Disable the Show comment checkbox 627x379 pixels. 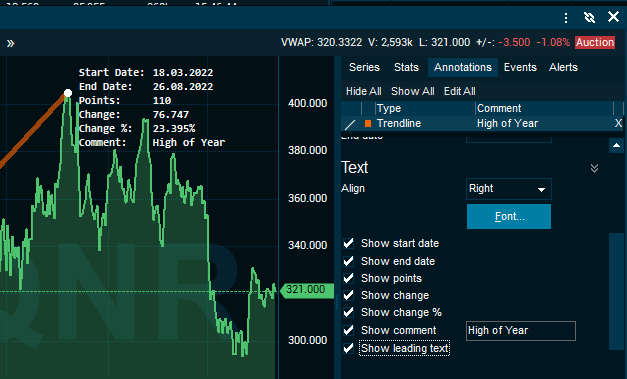[348, 330]
